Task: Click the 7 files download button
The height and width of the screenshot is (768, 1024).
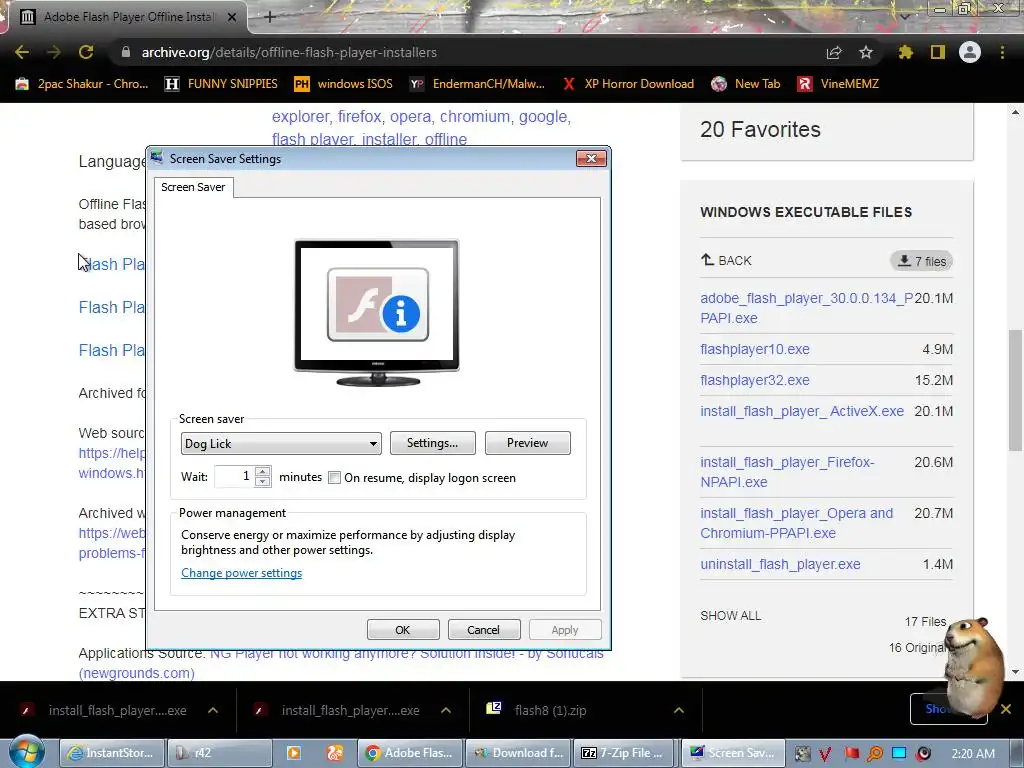Action: pyautogui.click(x=921, y=261)
